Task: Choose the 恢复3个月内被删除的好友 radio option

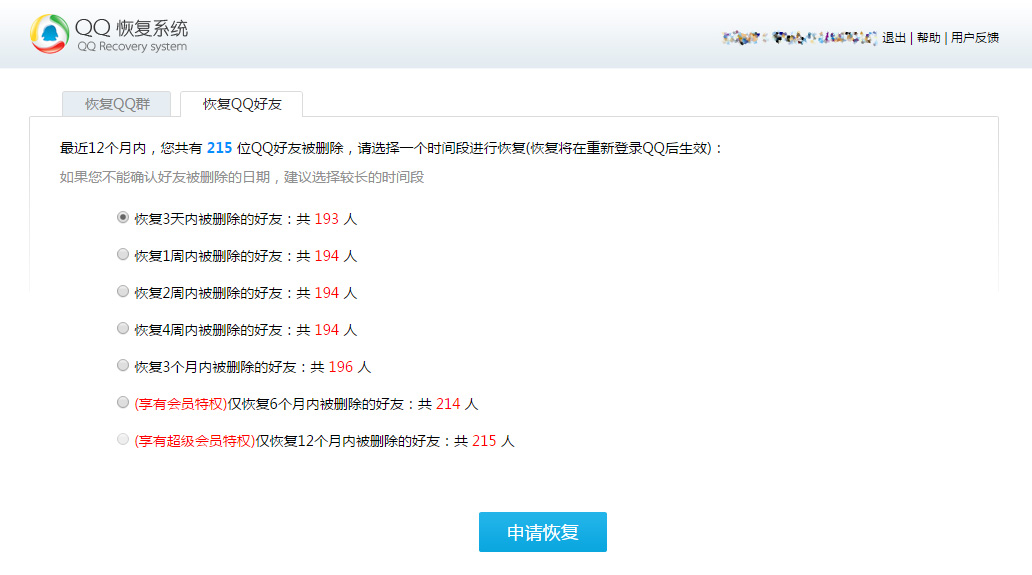Action: pos(122,365)
